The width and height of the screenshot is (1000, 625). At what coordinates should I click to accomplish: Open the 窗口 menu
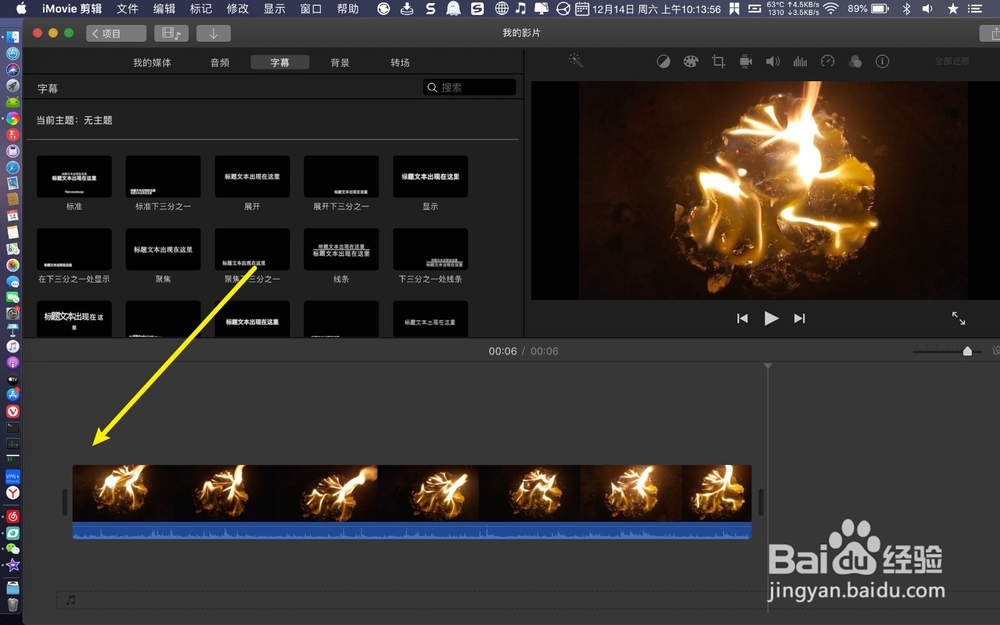pos(311,9)
